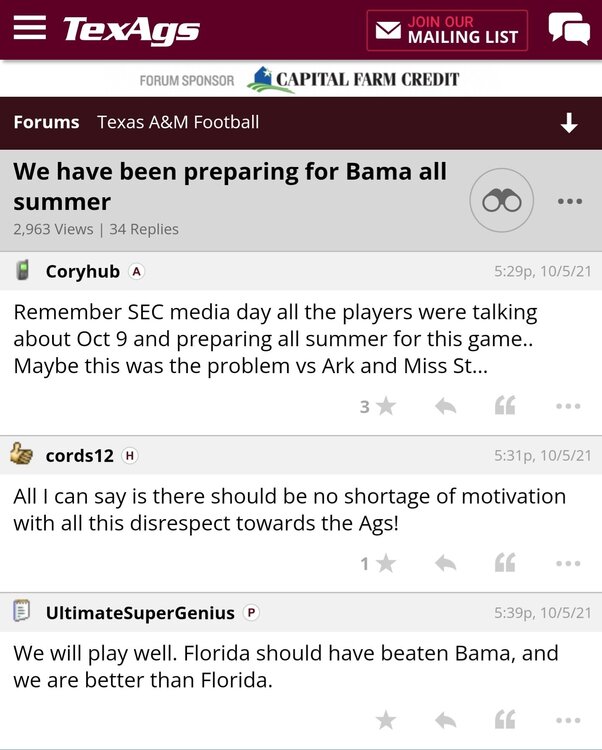Visit the Capital Farm Credit sponsor banner
602x750 pixels.
(353, 80)
